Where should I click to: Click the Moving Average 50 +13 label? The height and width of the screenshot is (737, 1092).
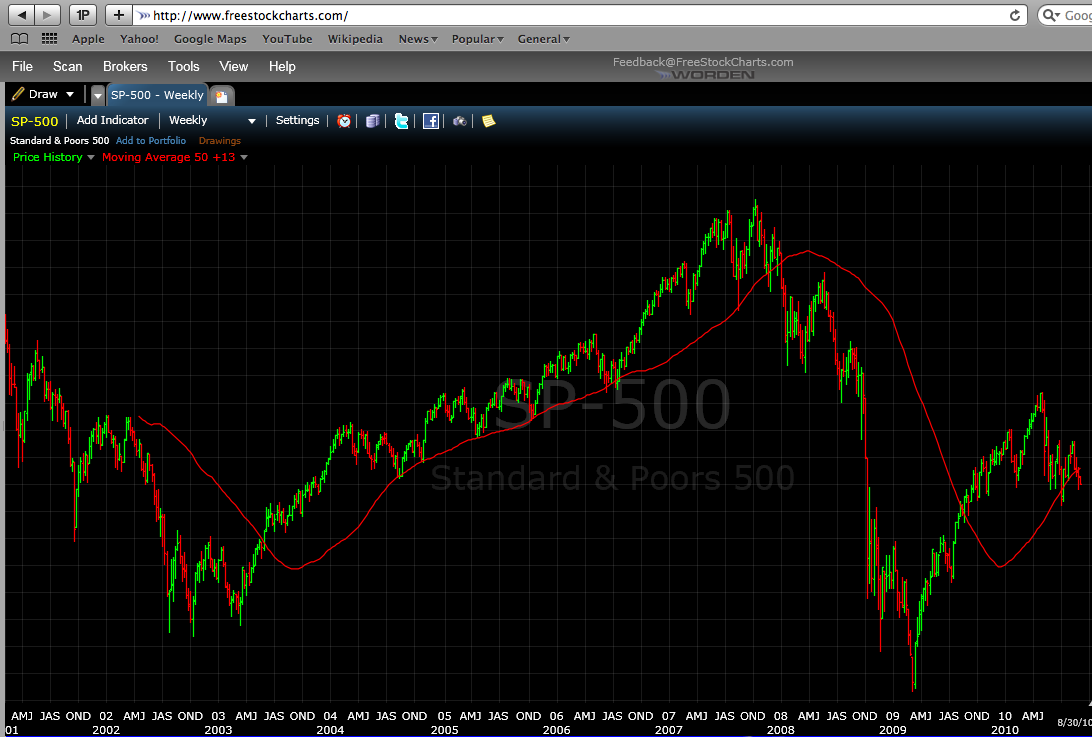(169, 157)
